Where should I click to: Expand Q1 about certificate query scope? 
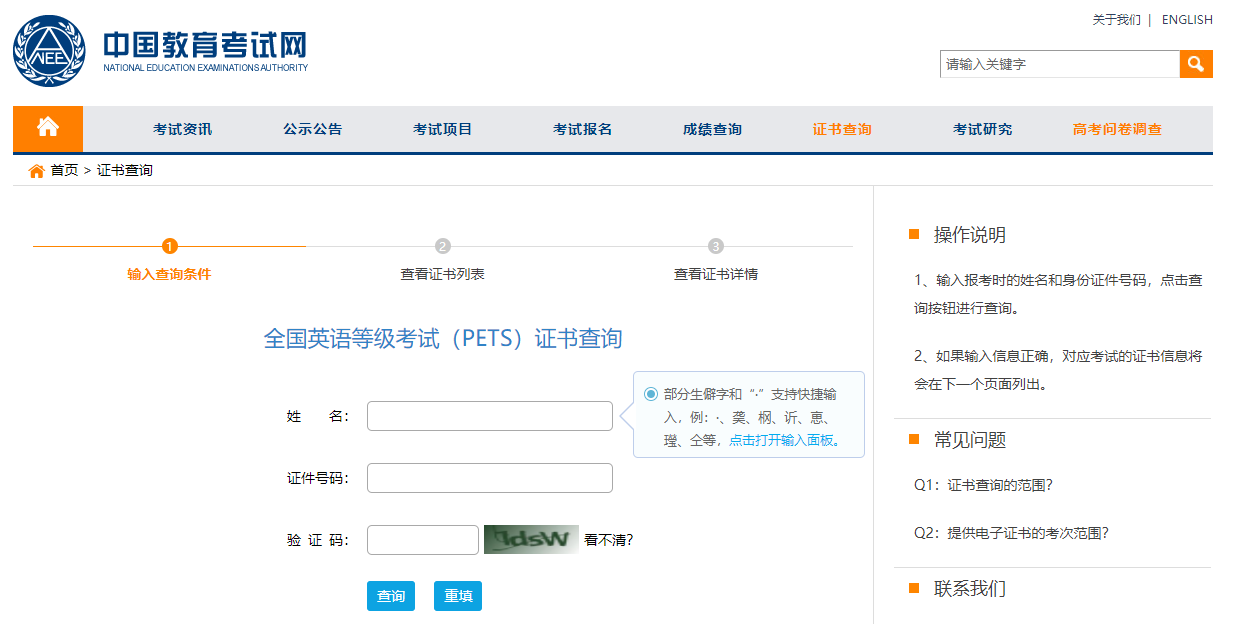click(983, 485)
